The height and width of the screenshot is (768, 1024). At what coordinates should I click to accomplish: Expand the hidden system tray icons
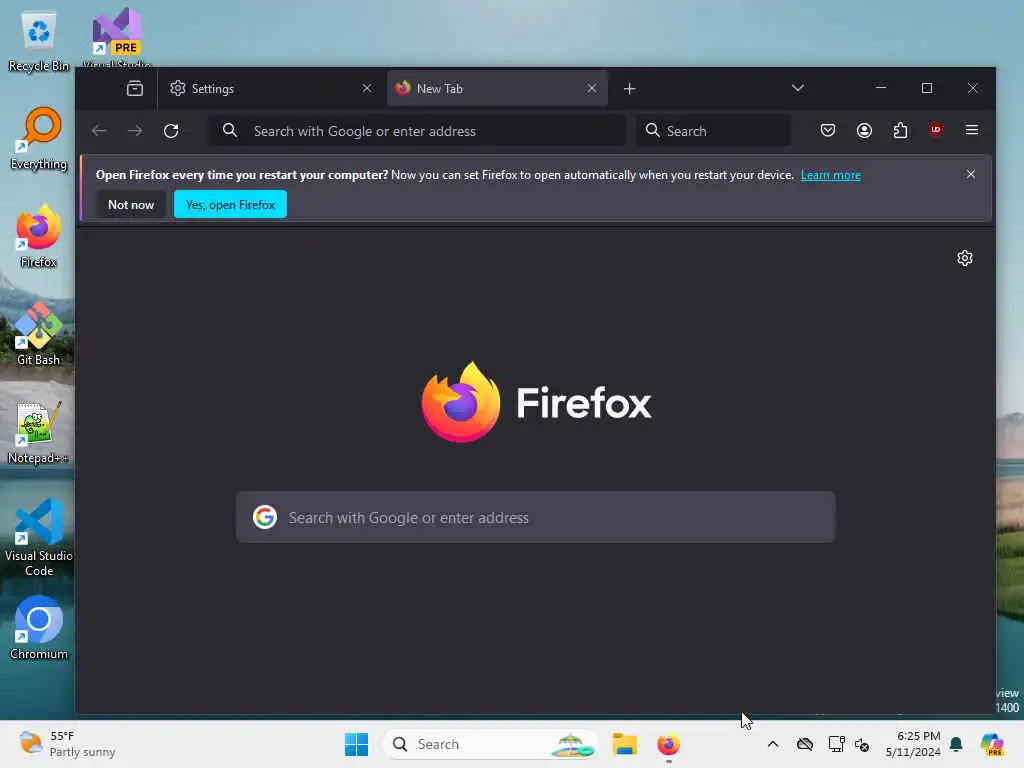pyautogui.click(x=773, y=744)
